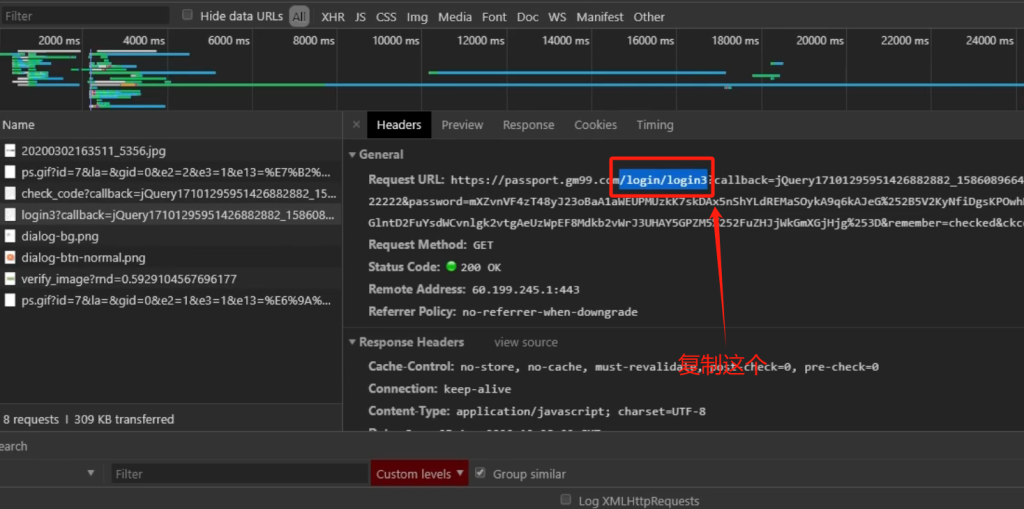Filter requests by Img
This screenshot has width=1024, height=509.
(x=417, y=17)
